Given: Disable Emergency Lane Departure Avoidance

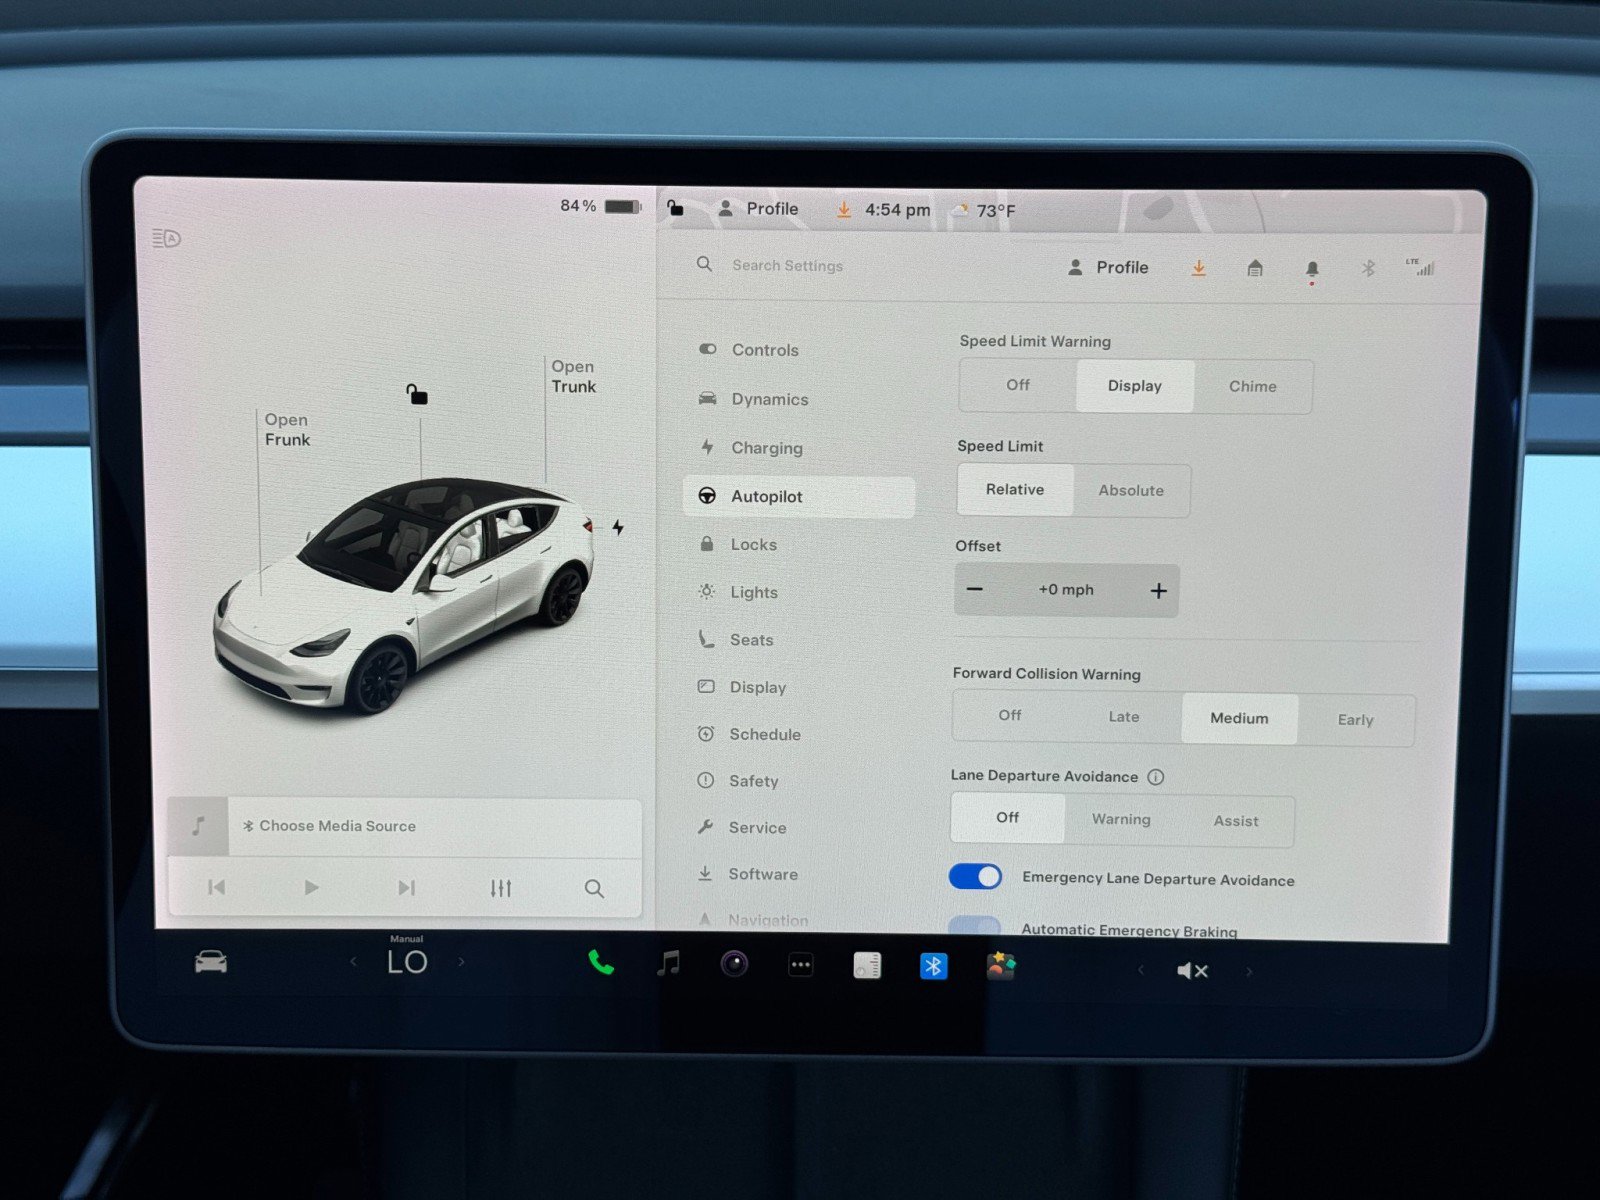Looking at the screenshot, I should tap(974, 876).
